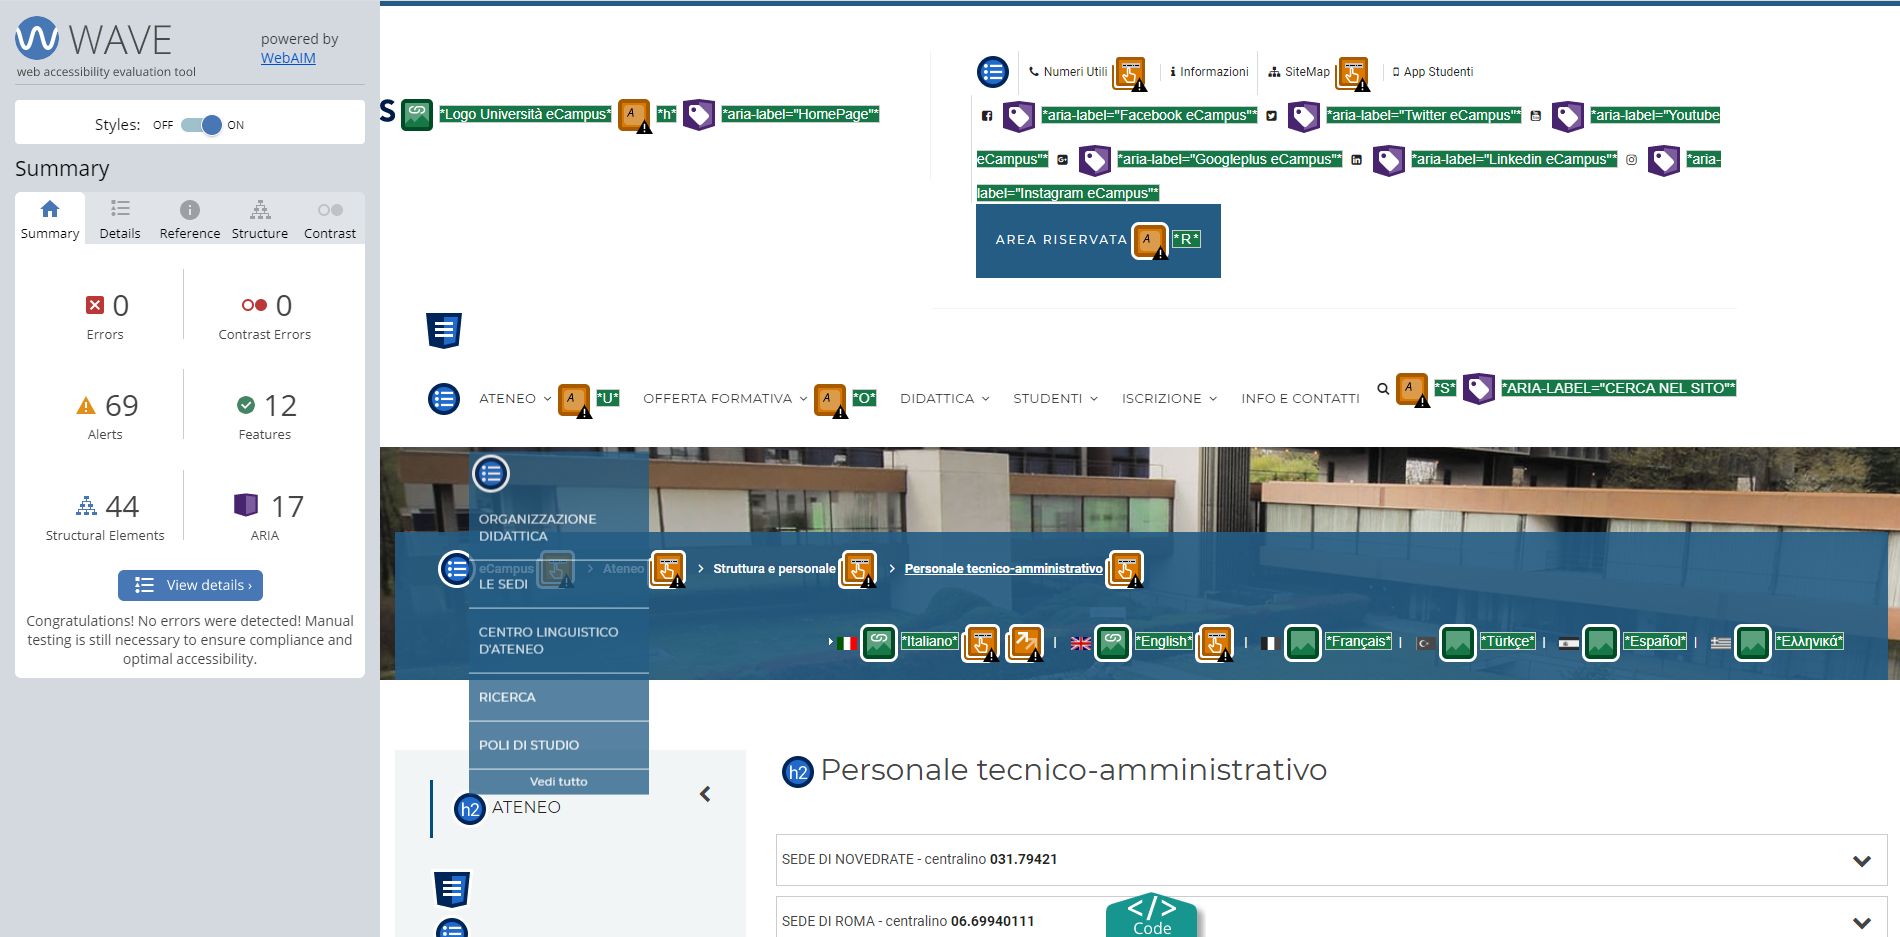Switch to the Details tab
The height and width of the screenshot is (937, 1900).
click(x=120, y=219)
